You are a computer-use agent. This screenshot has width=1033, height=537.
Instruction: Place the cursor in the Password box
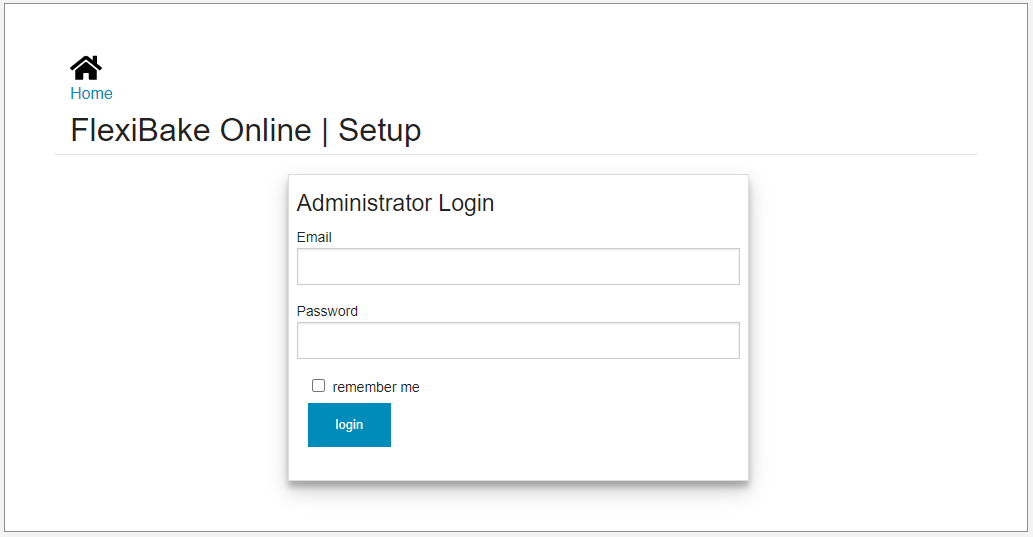click(x=518, y=341)
